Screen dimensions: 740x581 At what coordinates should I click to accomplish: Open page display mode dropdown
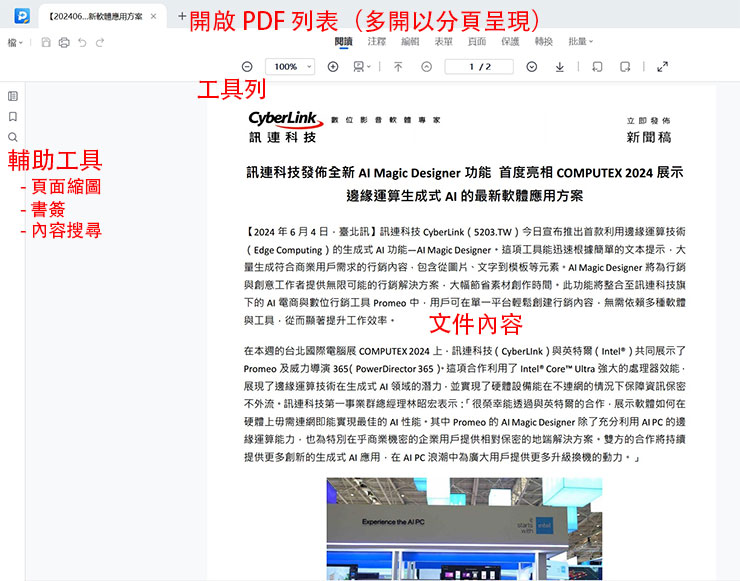tap(362, 67)
